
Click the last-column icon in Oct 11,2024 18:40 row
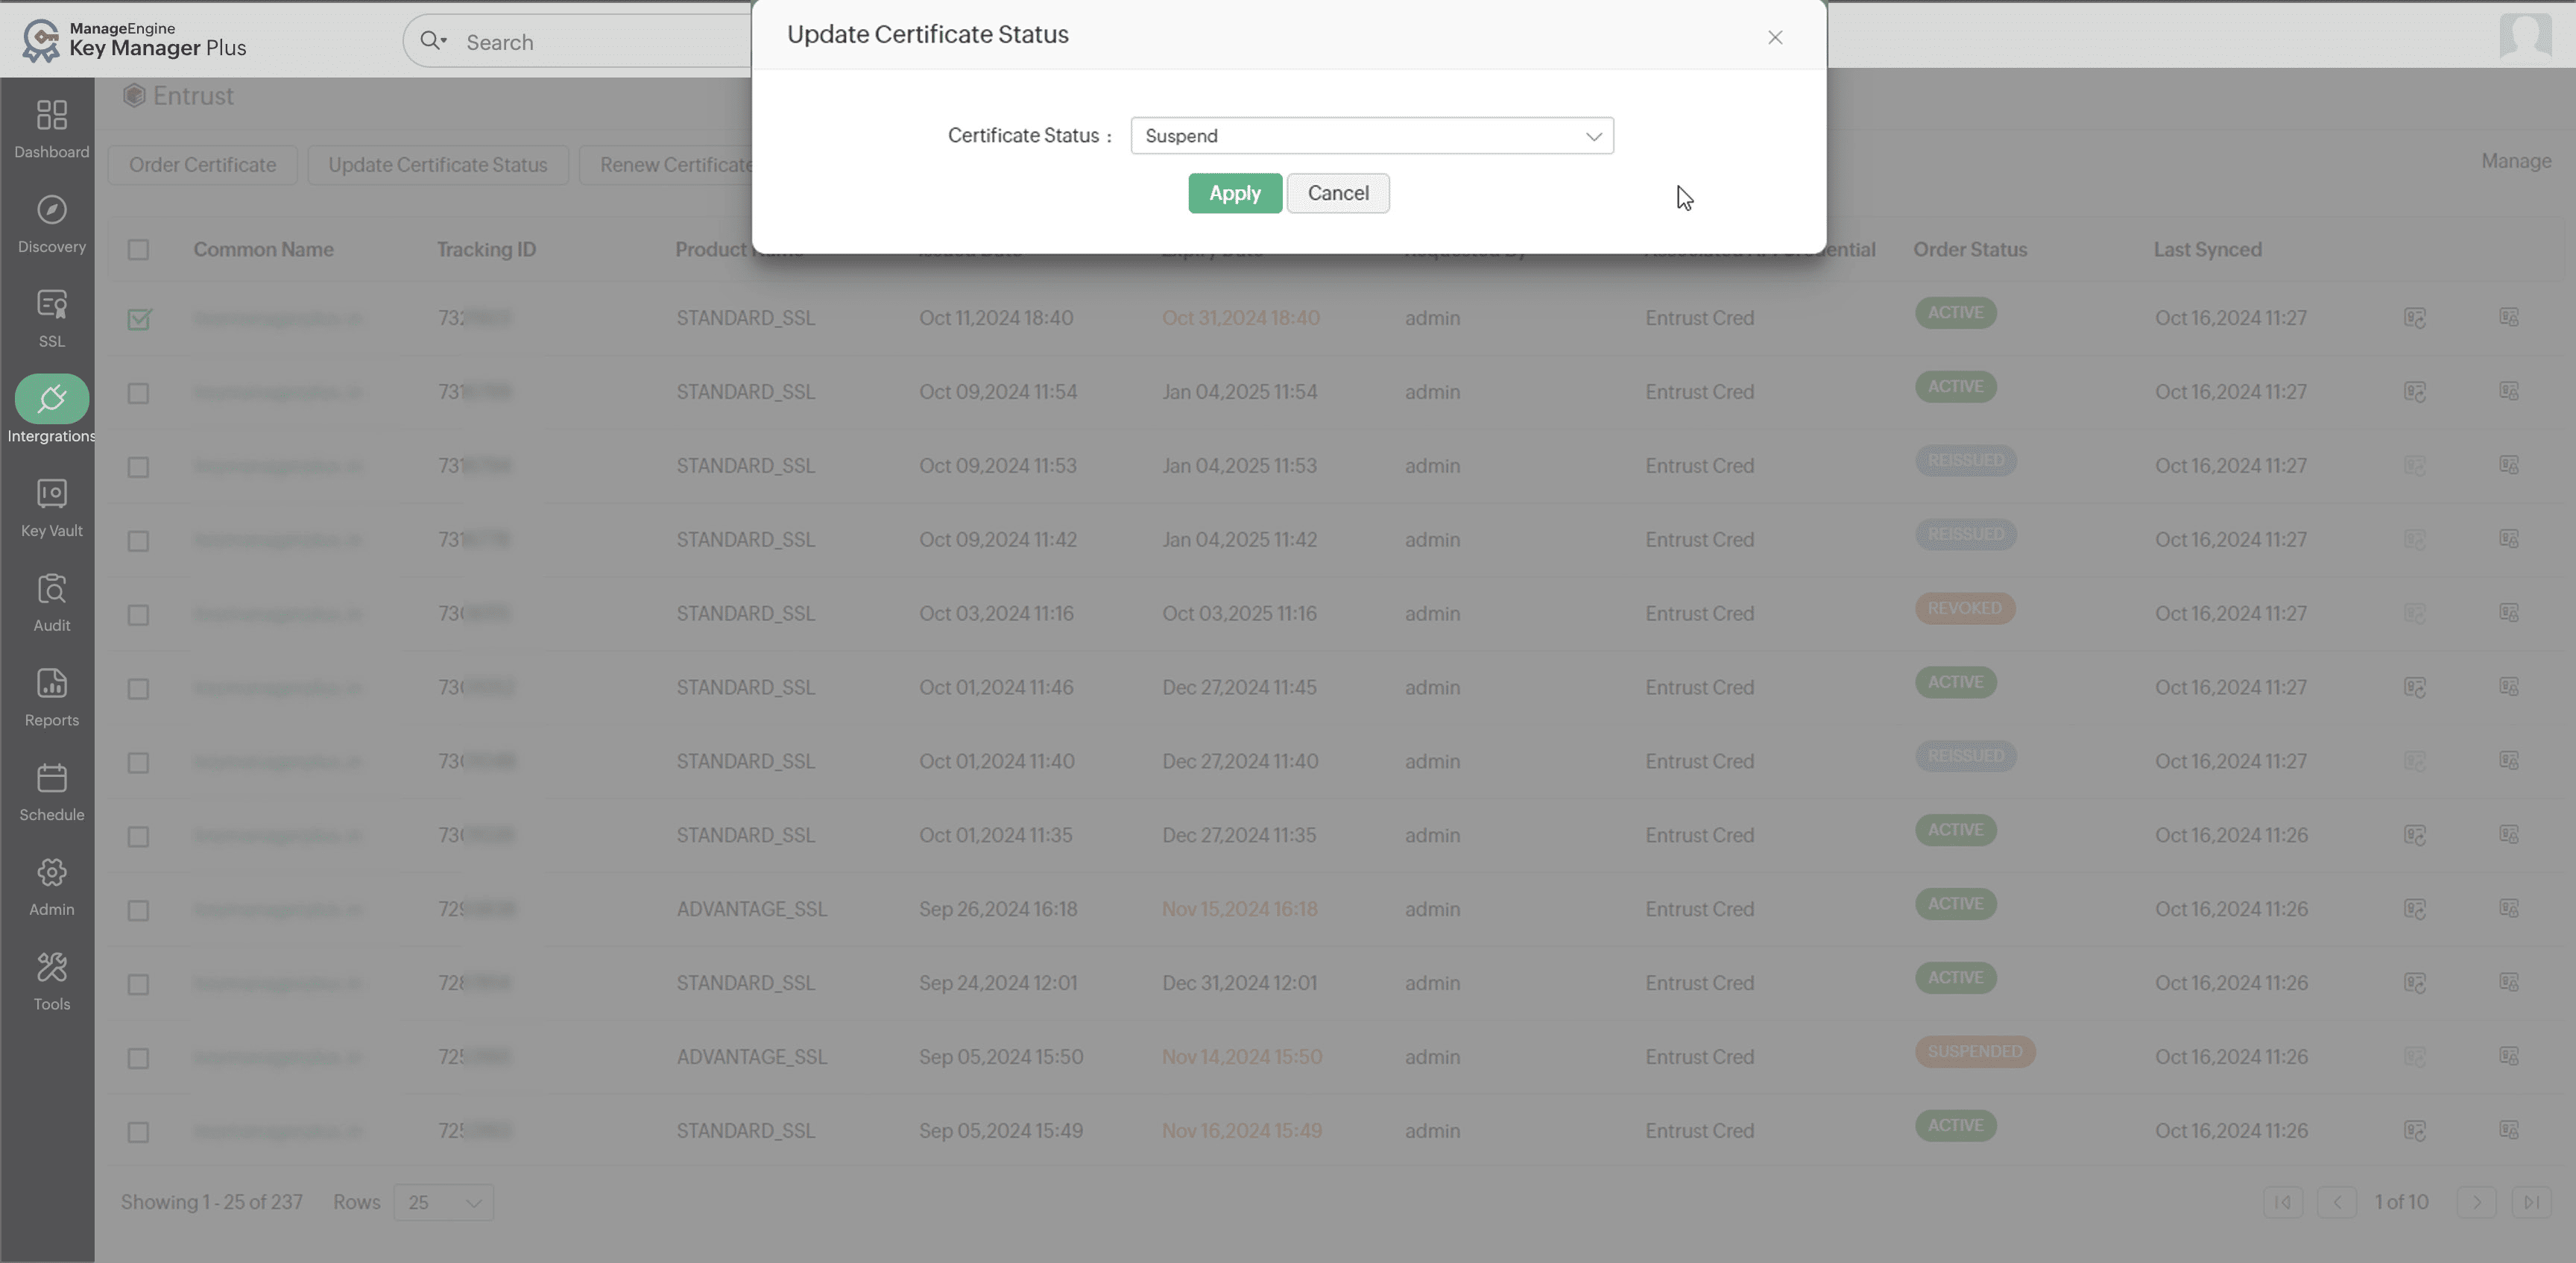pyautogui.click(x=2509, y=317)
